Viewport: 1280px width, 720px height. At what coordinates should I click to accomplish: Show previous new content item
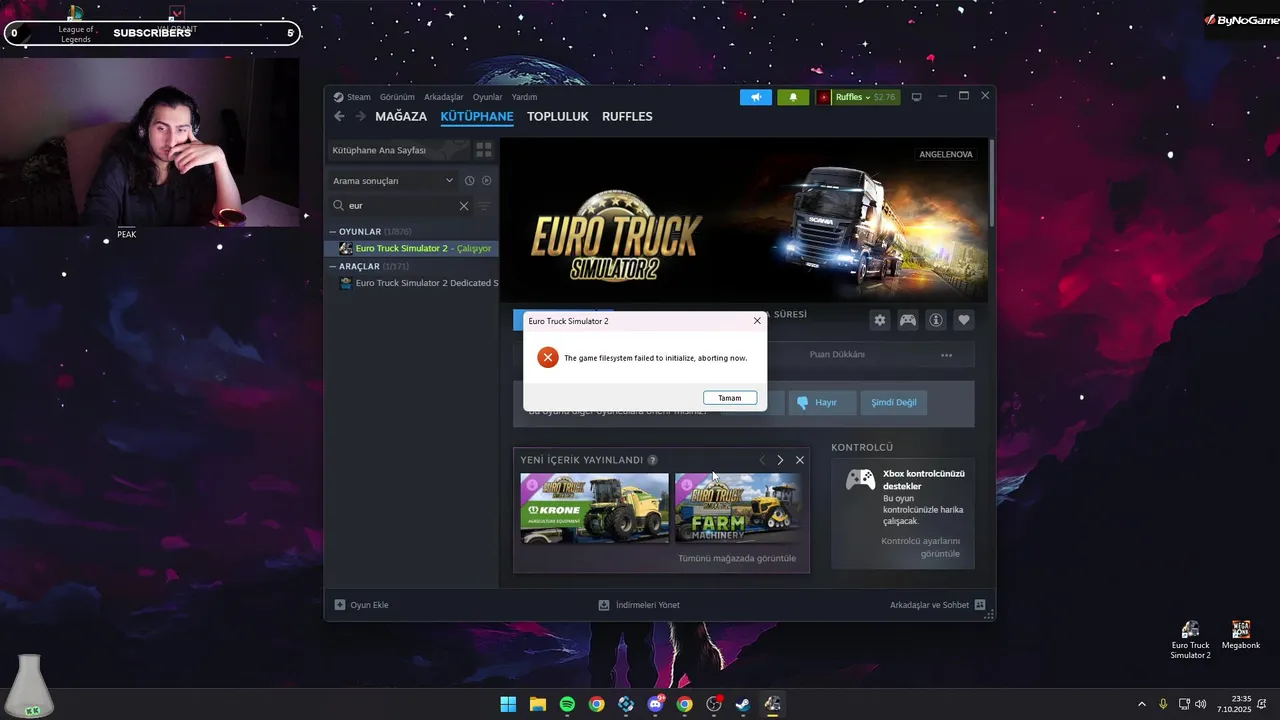[x=762, y=460]
